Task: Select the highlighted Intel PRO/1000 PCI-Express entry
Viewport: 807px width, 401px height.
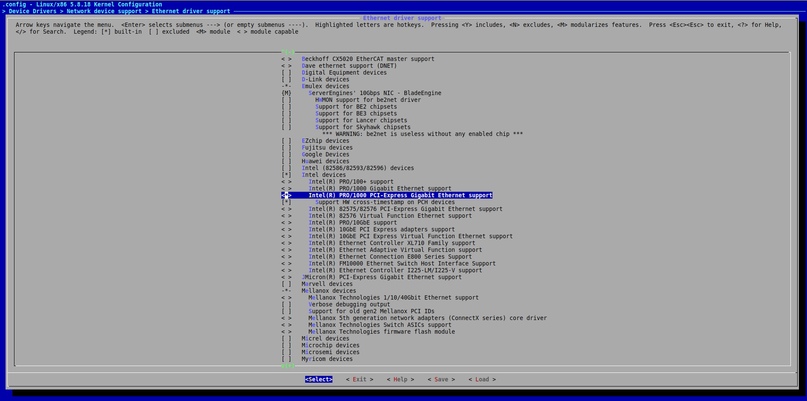Action: [x=400, y=195]
